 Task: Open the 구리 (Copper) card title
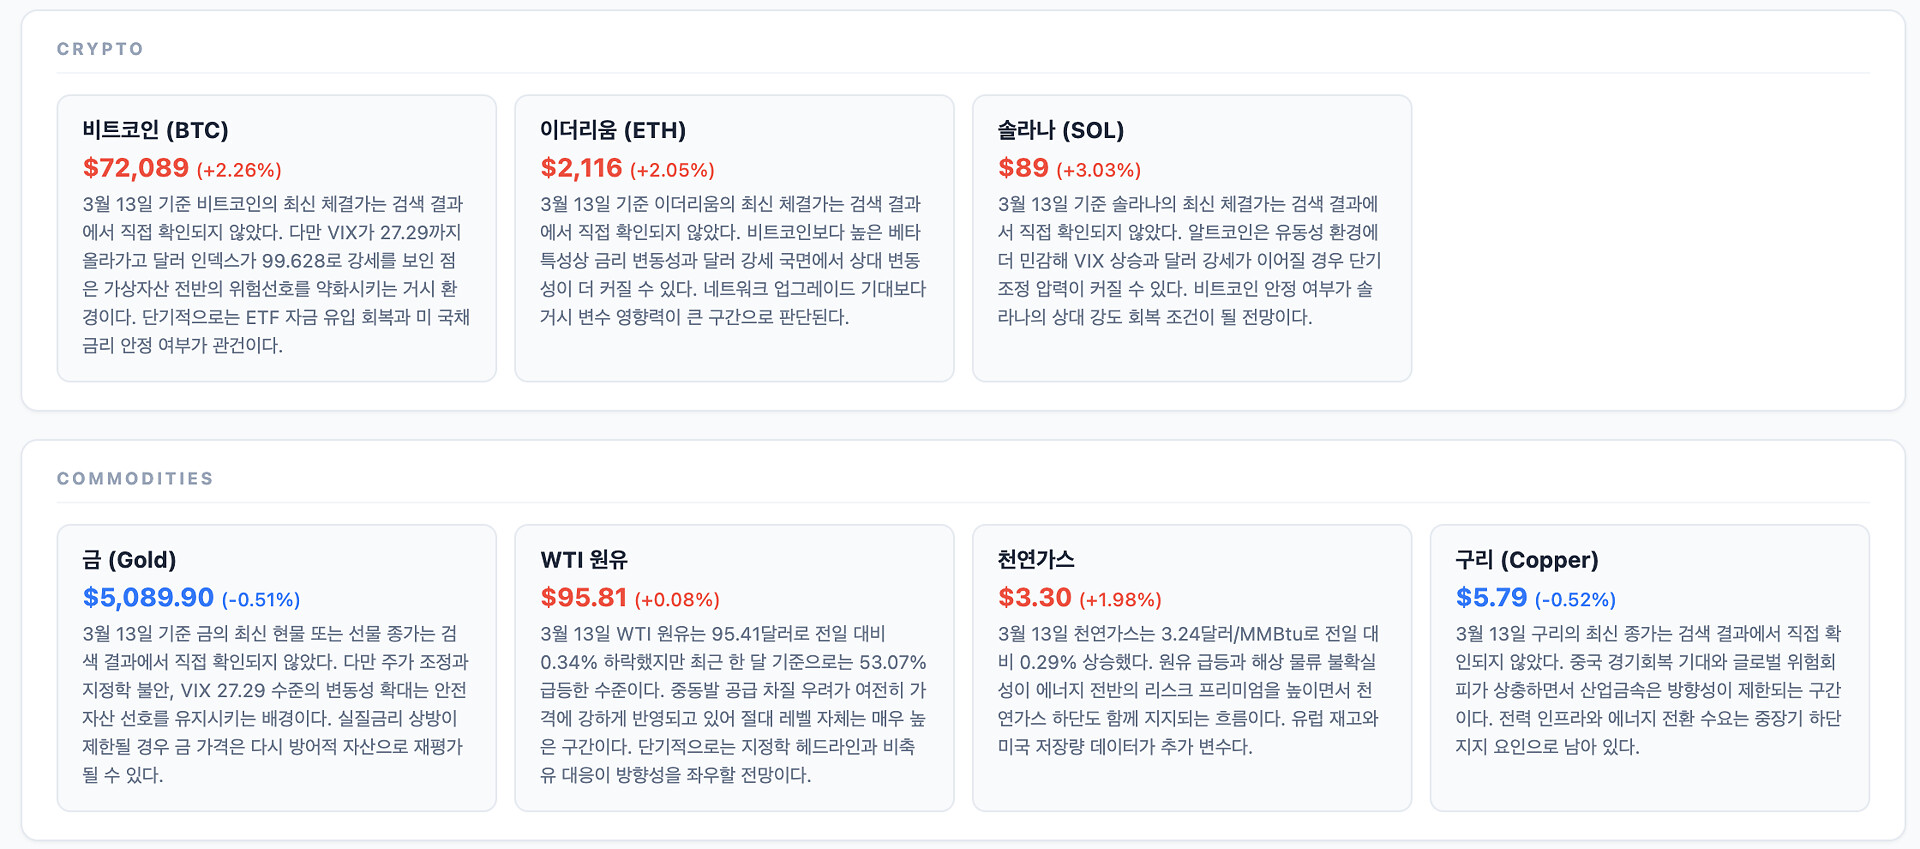(x=1526, y=560)
